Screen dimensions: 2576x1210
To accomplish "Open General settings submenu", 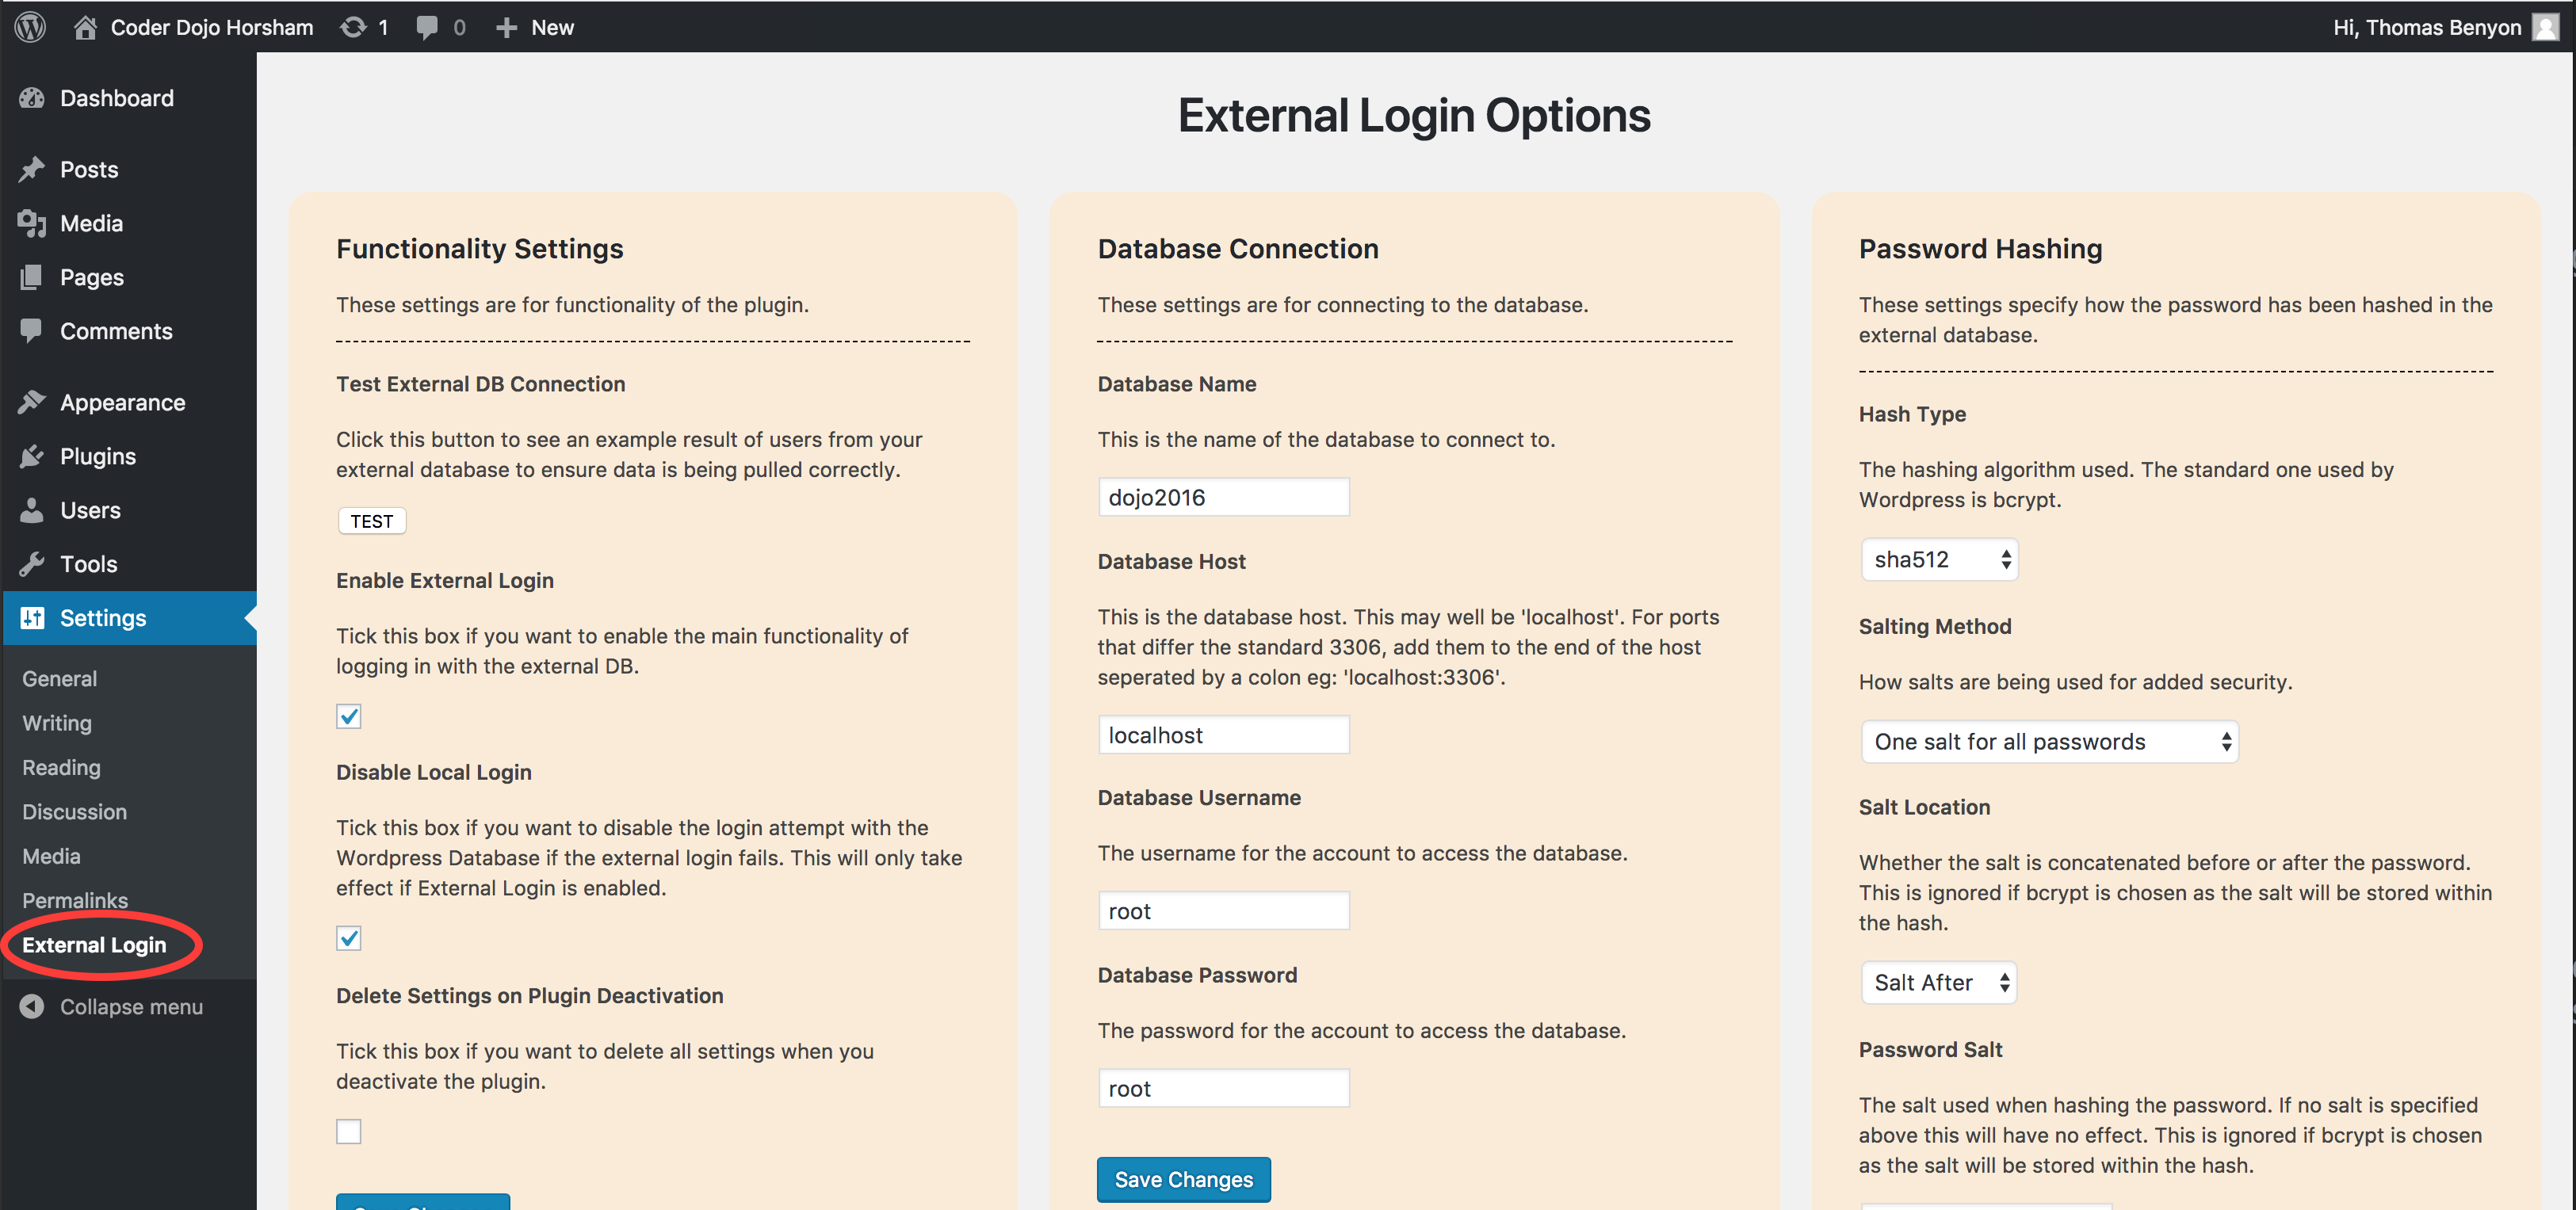I will coord(60,678).
